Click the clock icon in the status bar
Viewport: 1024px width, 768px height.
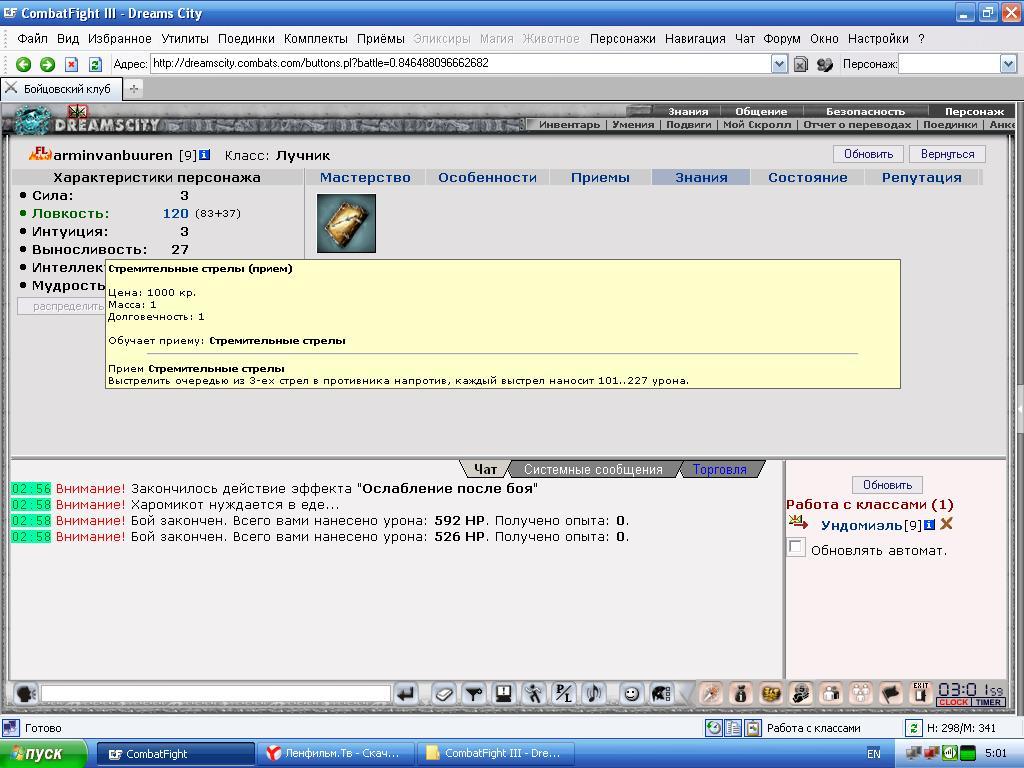click(713, 728)
